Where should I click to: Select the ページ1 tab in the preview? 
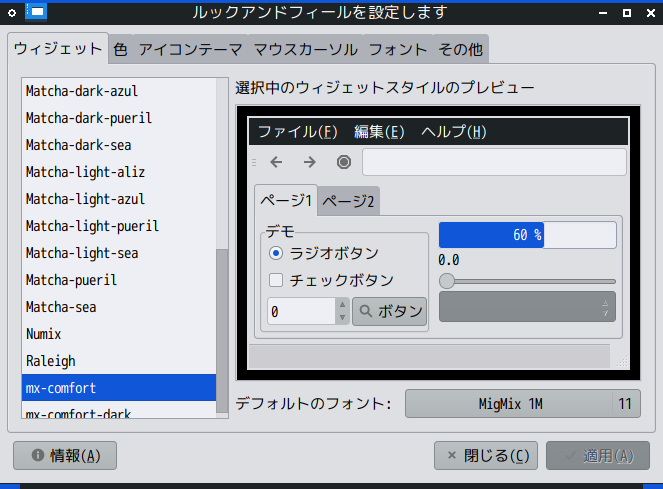[286, 200]
